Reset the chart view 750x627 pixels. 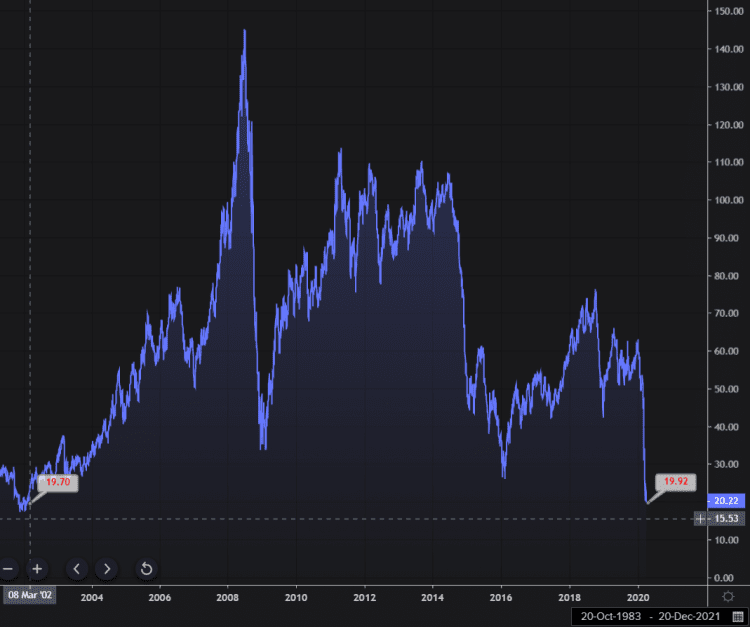click(146, 569)
